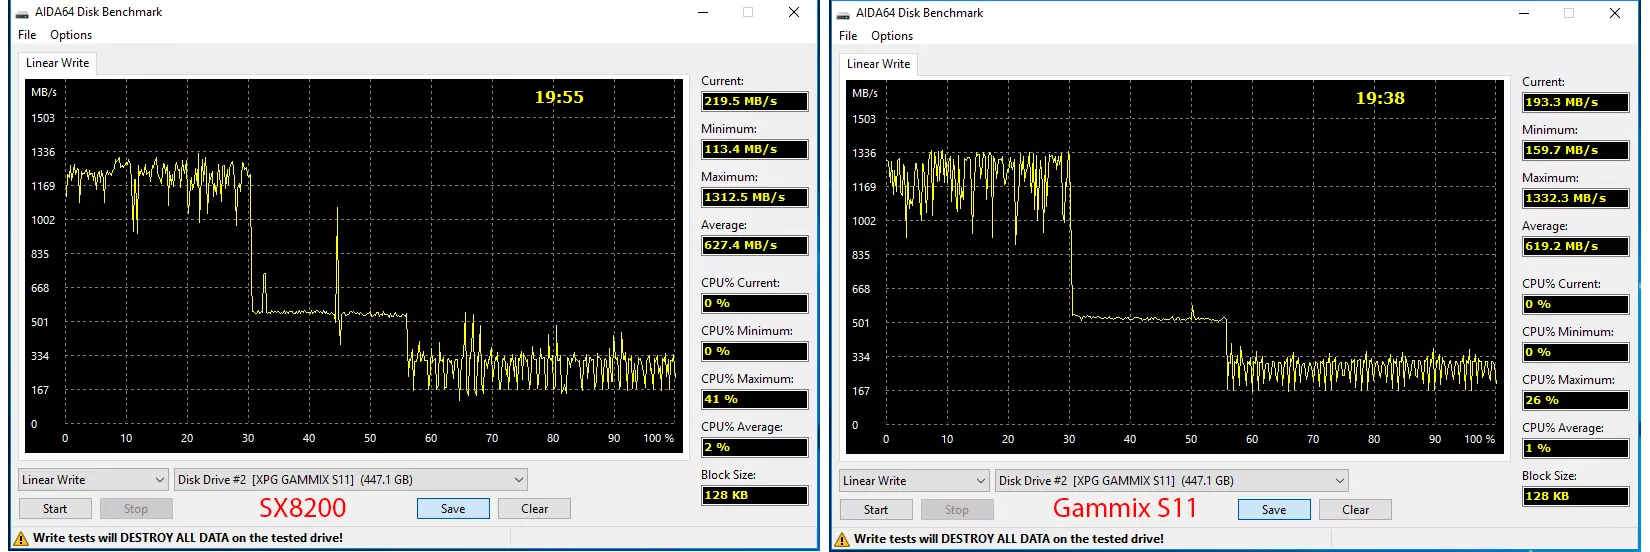Viewport: 1650px width, 552px height.
Task: Close the right AIDA64 window
Action: pyautogui.click(x=1615, y=14)
